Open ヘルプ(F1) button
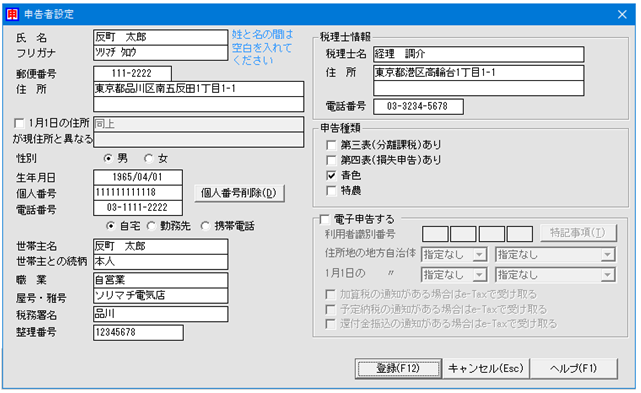 tap(573, 368)
